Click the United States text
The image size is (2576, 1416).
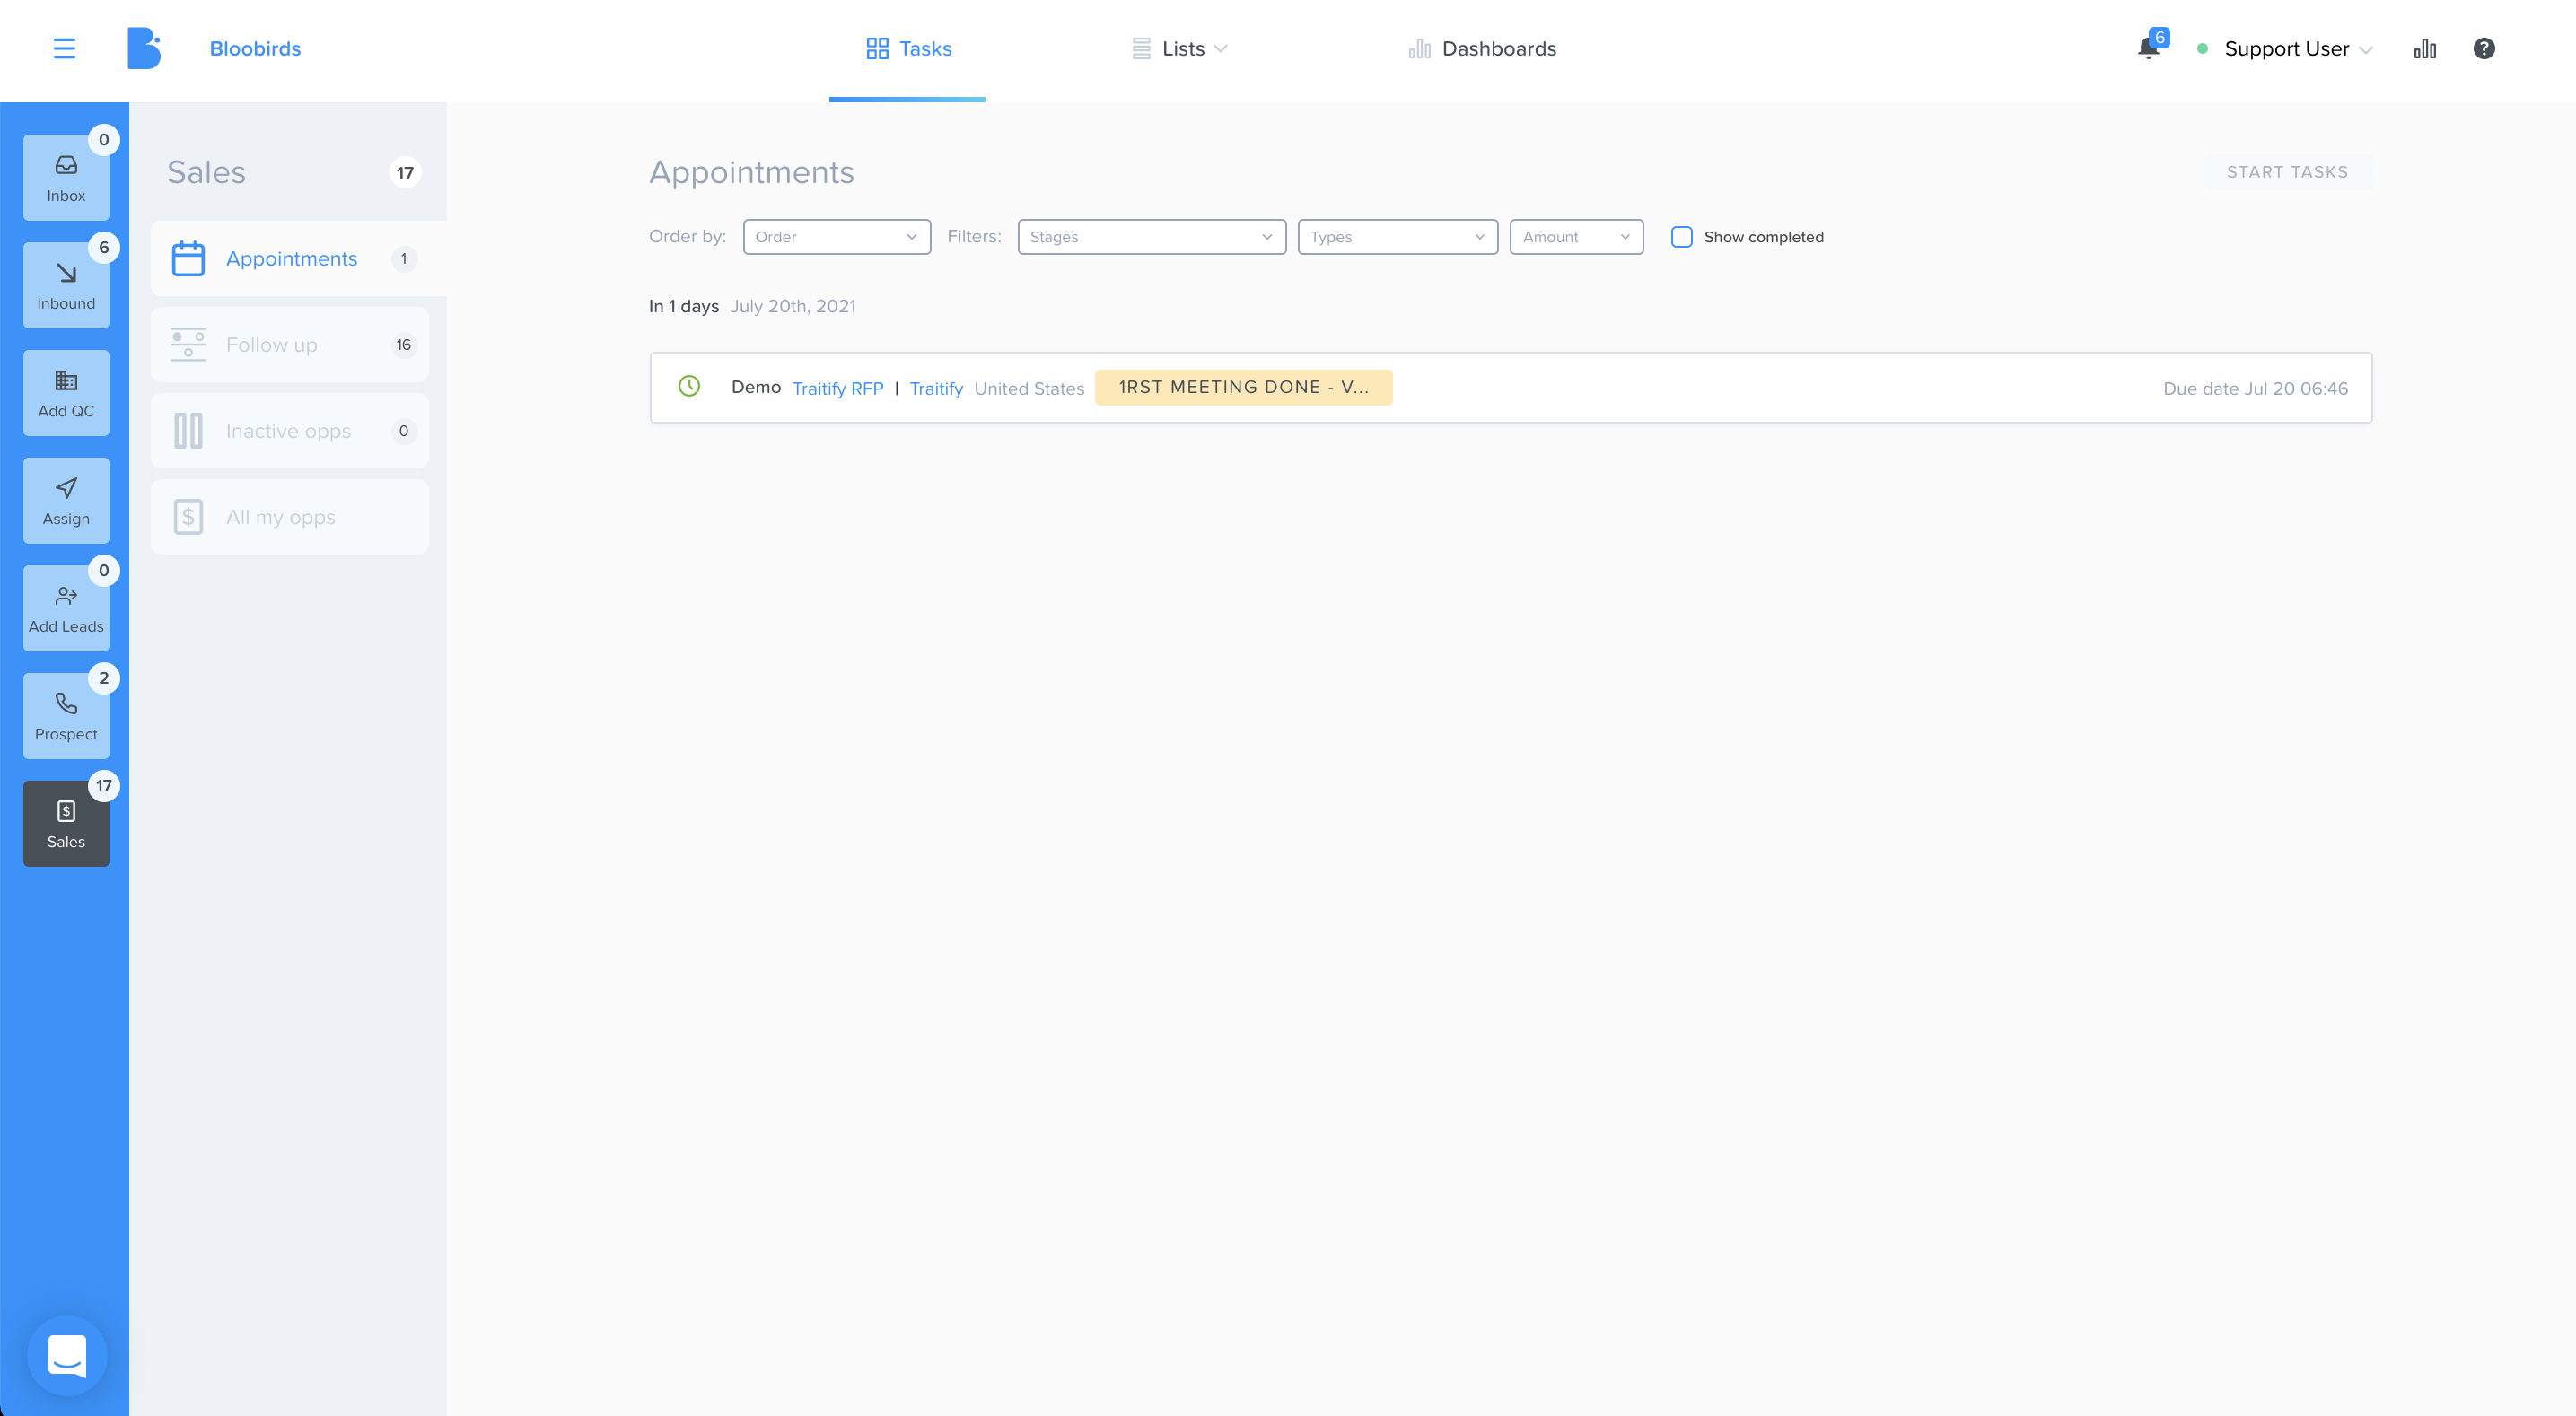pos(1029,388)
